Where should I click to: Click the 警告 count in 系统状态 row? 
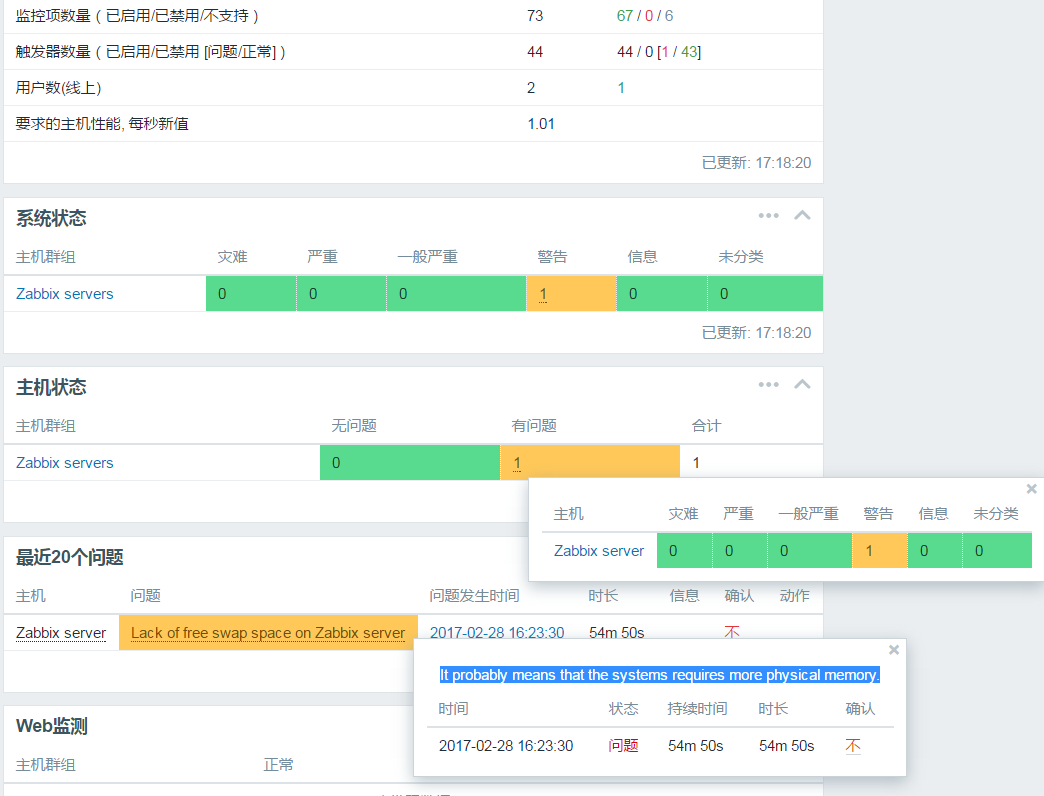point(543,294)
